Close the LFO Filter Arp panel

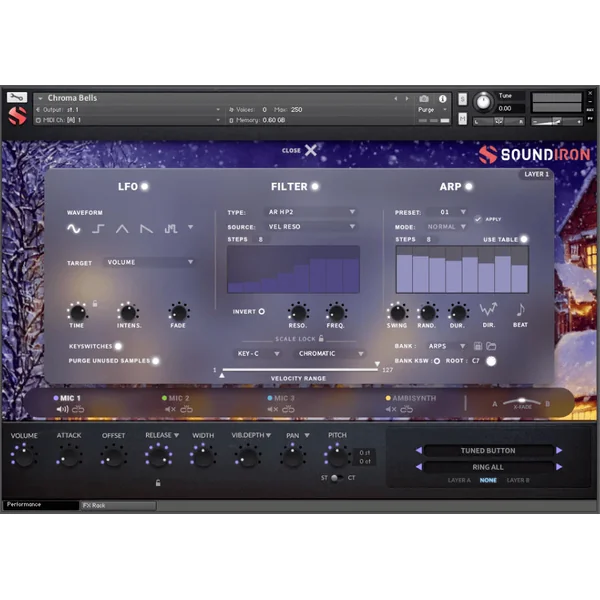click(x=300, y=150)
